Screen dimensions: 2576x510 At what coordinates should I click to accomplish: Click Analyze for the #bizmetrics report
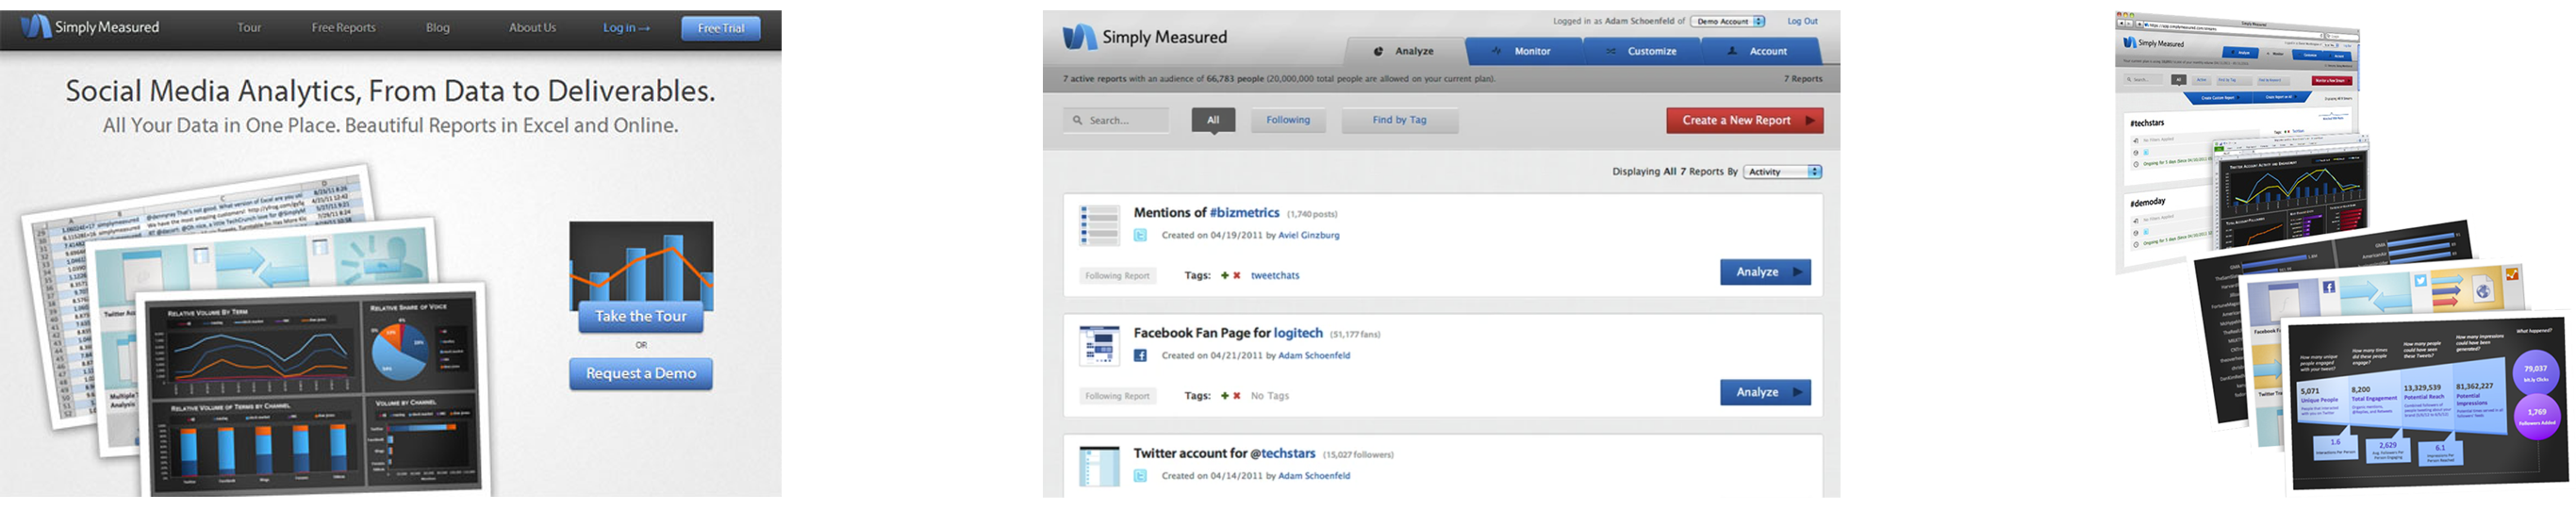1765,272
